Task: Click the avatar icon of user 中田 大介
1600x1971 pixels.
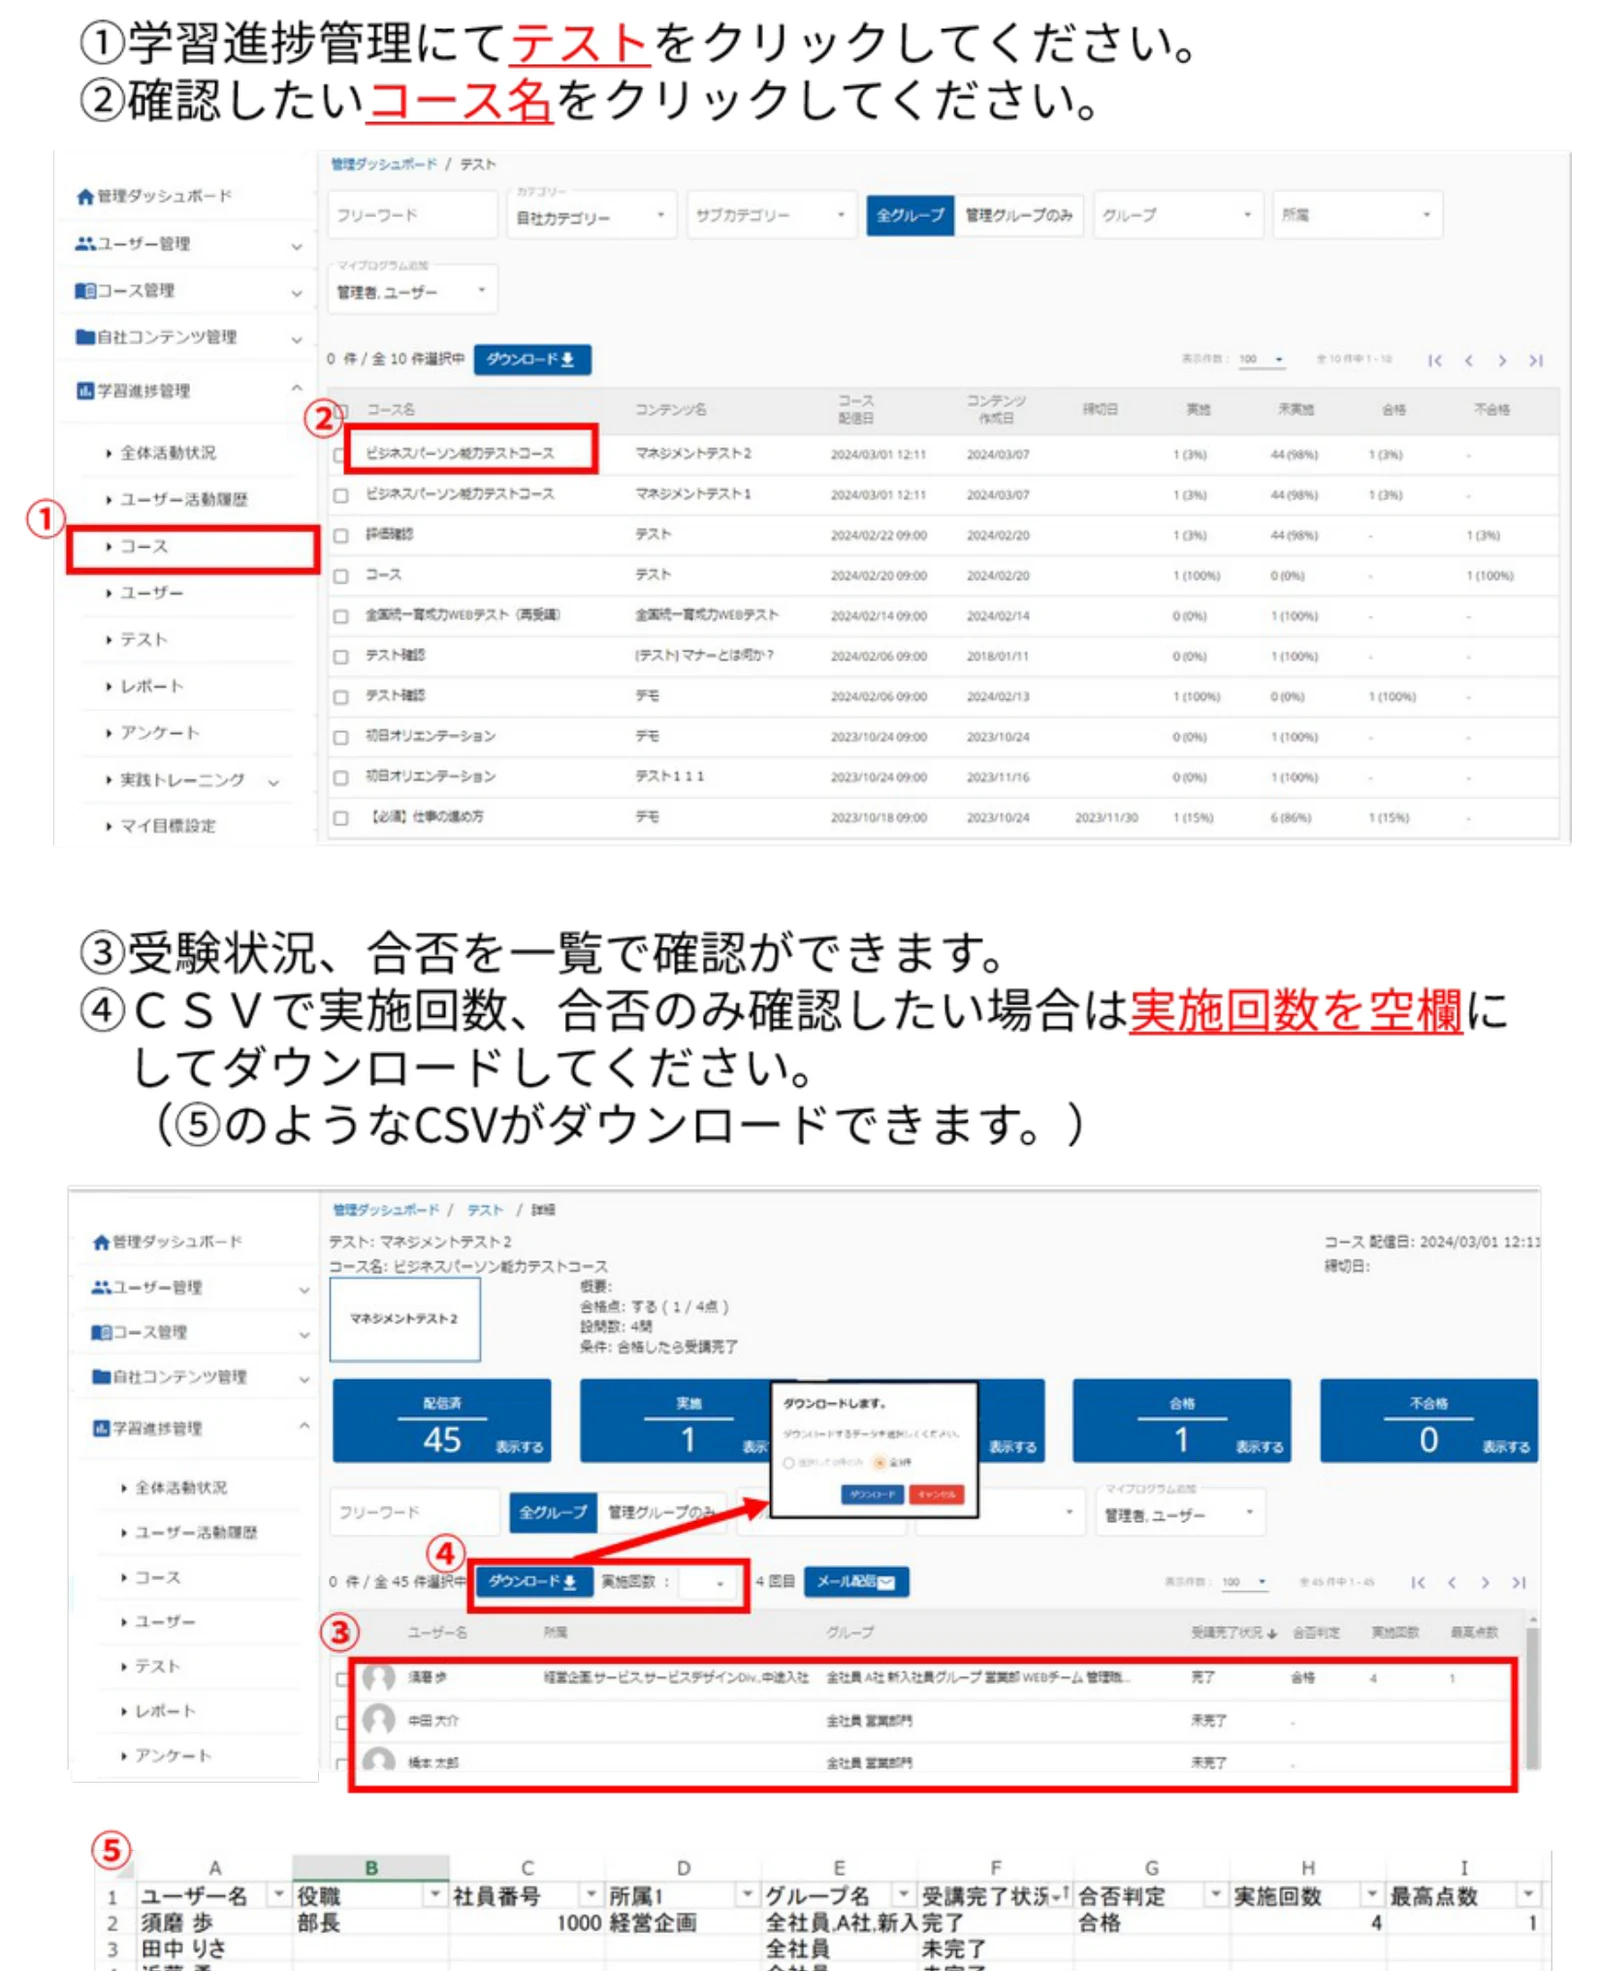Action: [x=378, y=1720]
